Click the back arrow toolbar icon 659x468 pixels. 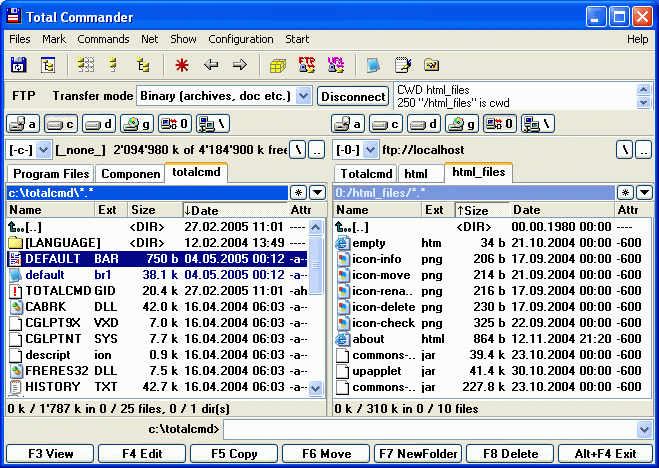point(211,65)
